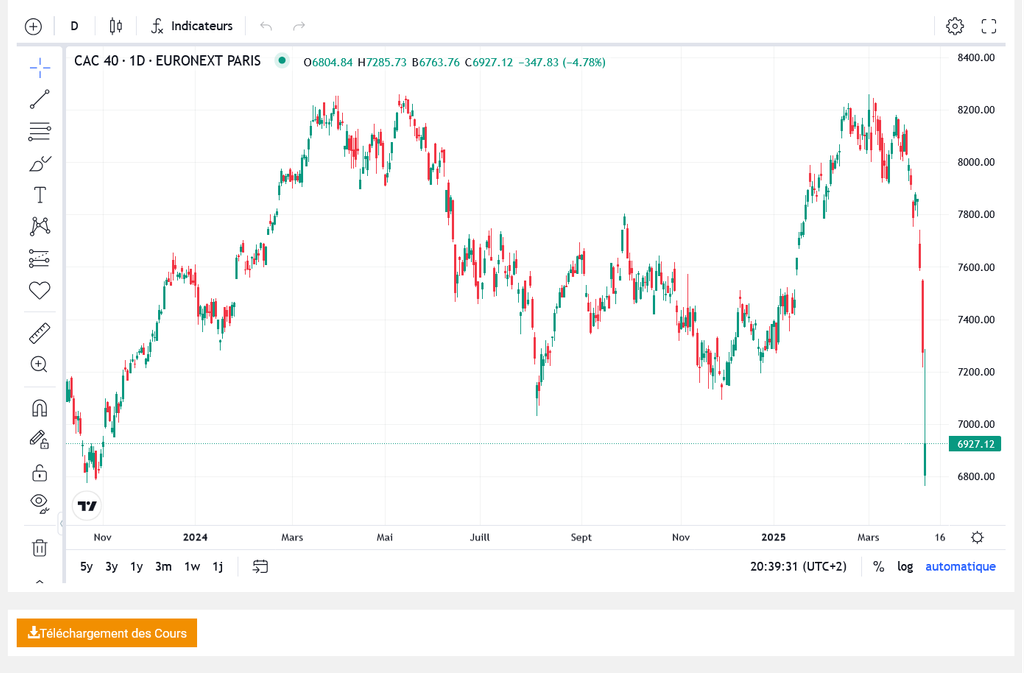Click the add symbol plus icon
Screen dimensions: 1024x673
coord(33,26)
